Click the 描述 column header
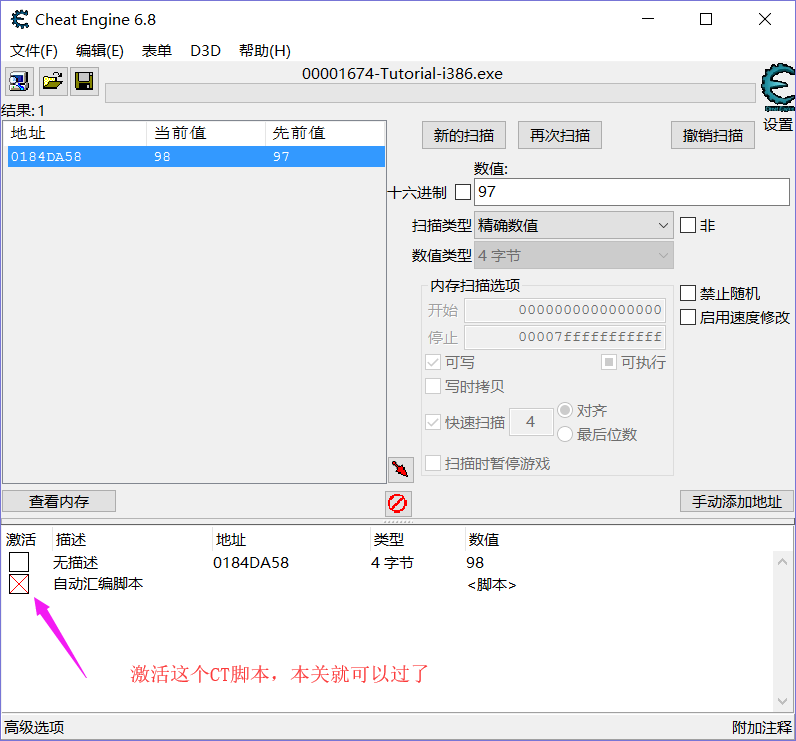The image size is (796, 741). pos(71,540)
